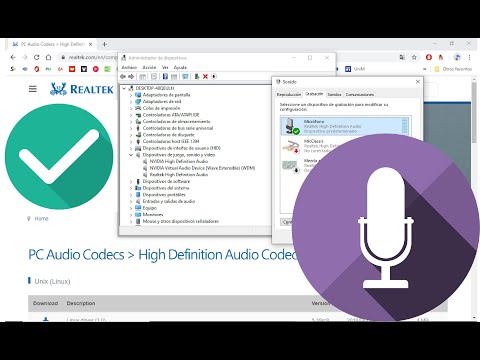Screen dimensions: 480x360
Task: Click the translate page icon in address bar
Action: (x=402, y=57)
